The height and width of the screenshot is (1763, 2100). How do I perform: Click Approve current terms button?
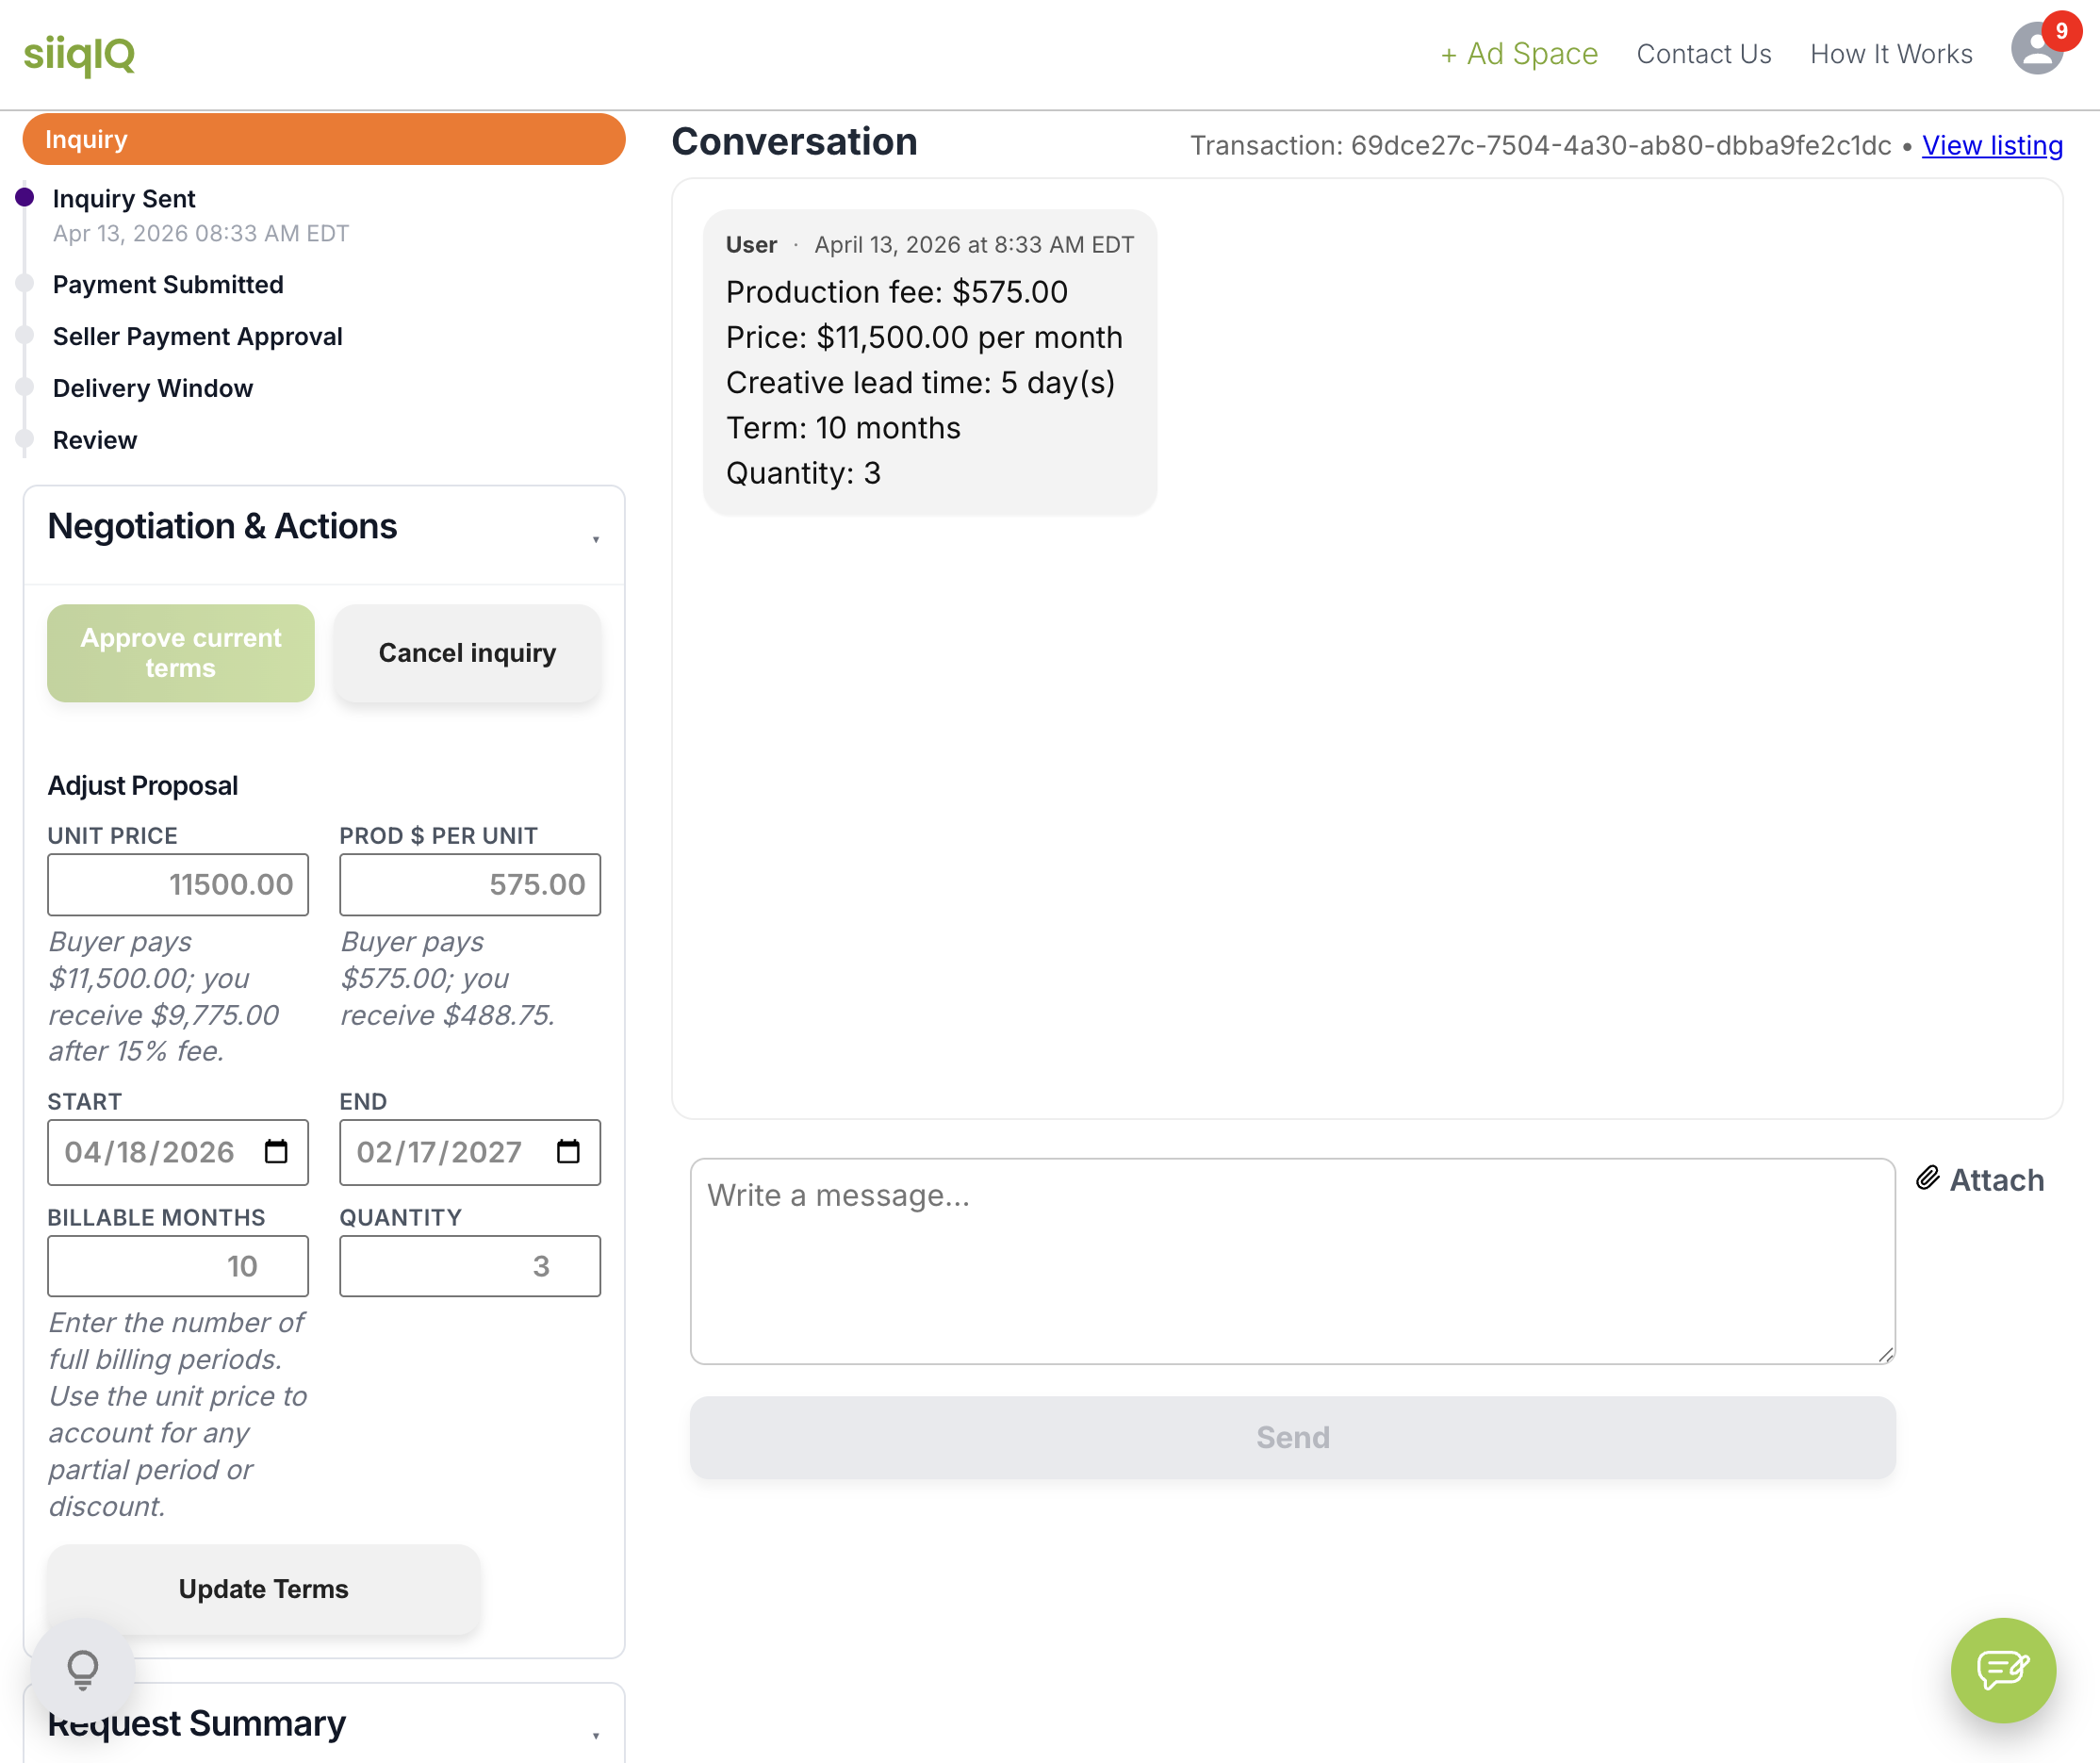point(181,652)
